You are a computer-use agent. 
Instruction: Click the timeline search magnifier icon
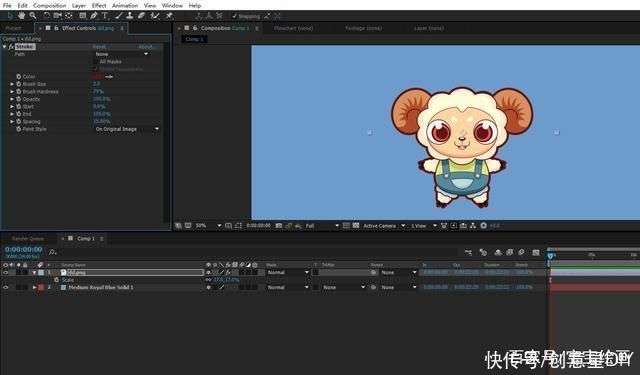click(x=53, y=252)
